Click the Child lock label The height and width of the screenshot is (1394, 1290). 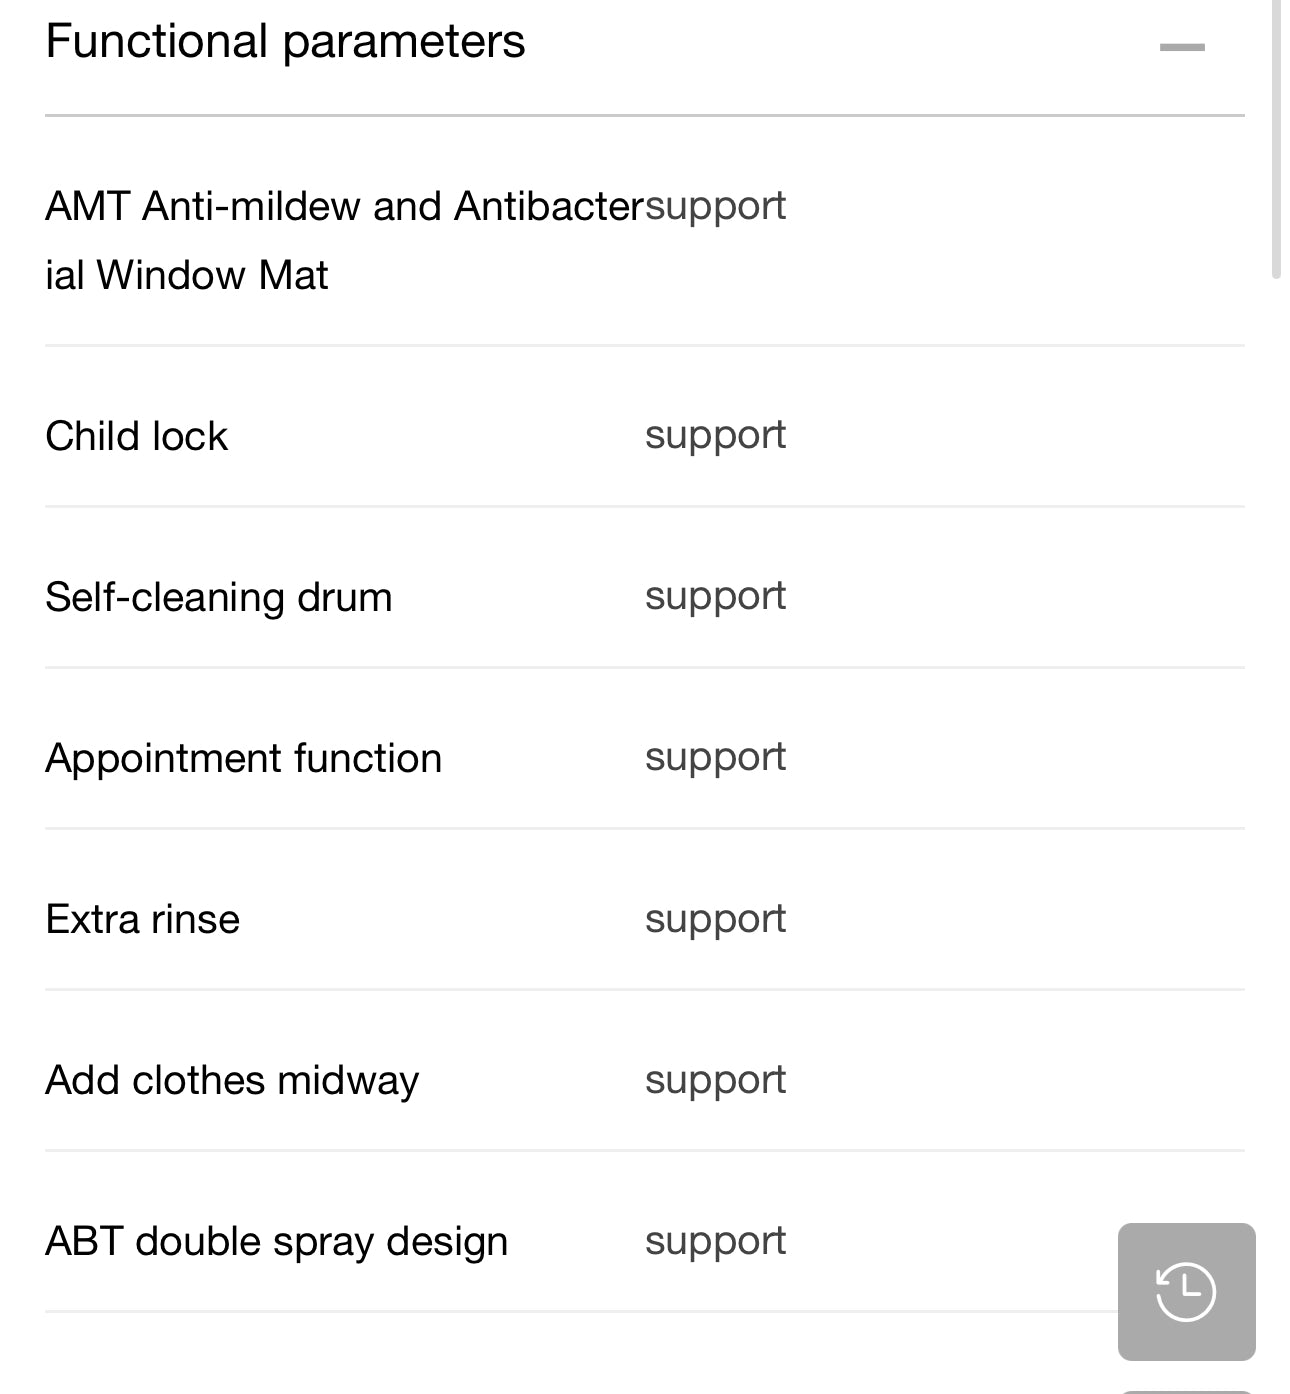[137, 436]
